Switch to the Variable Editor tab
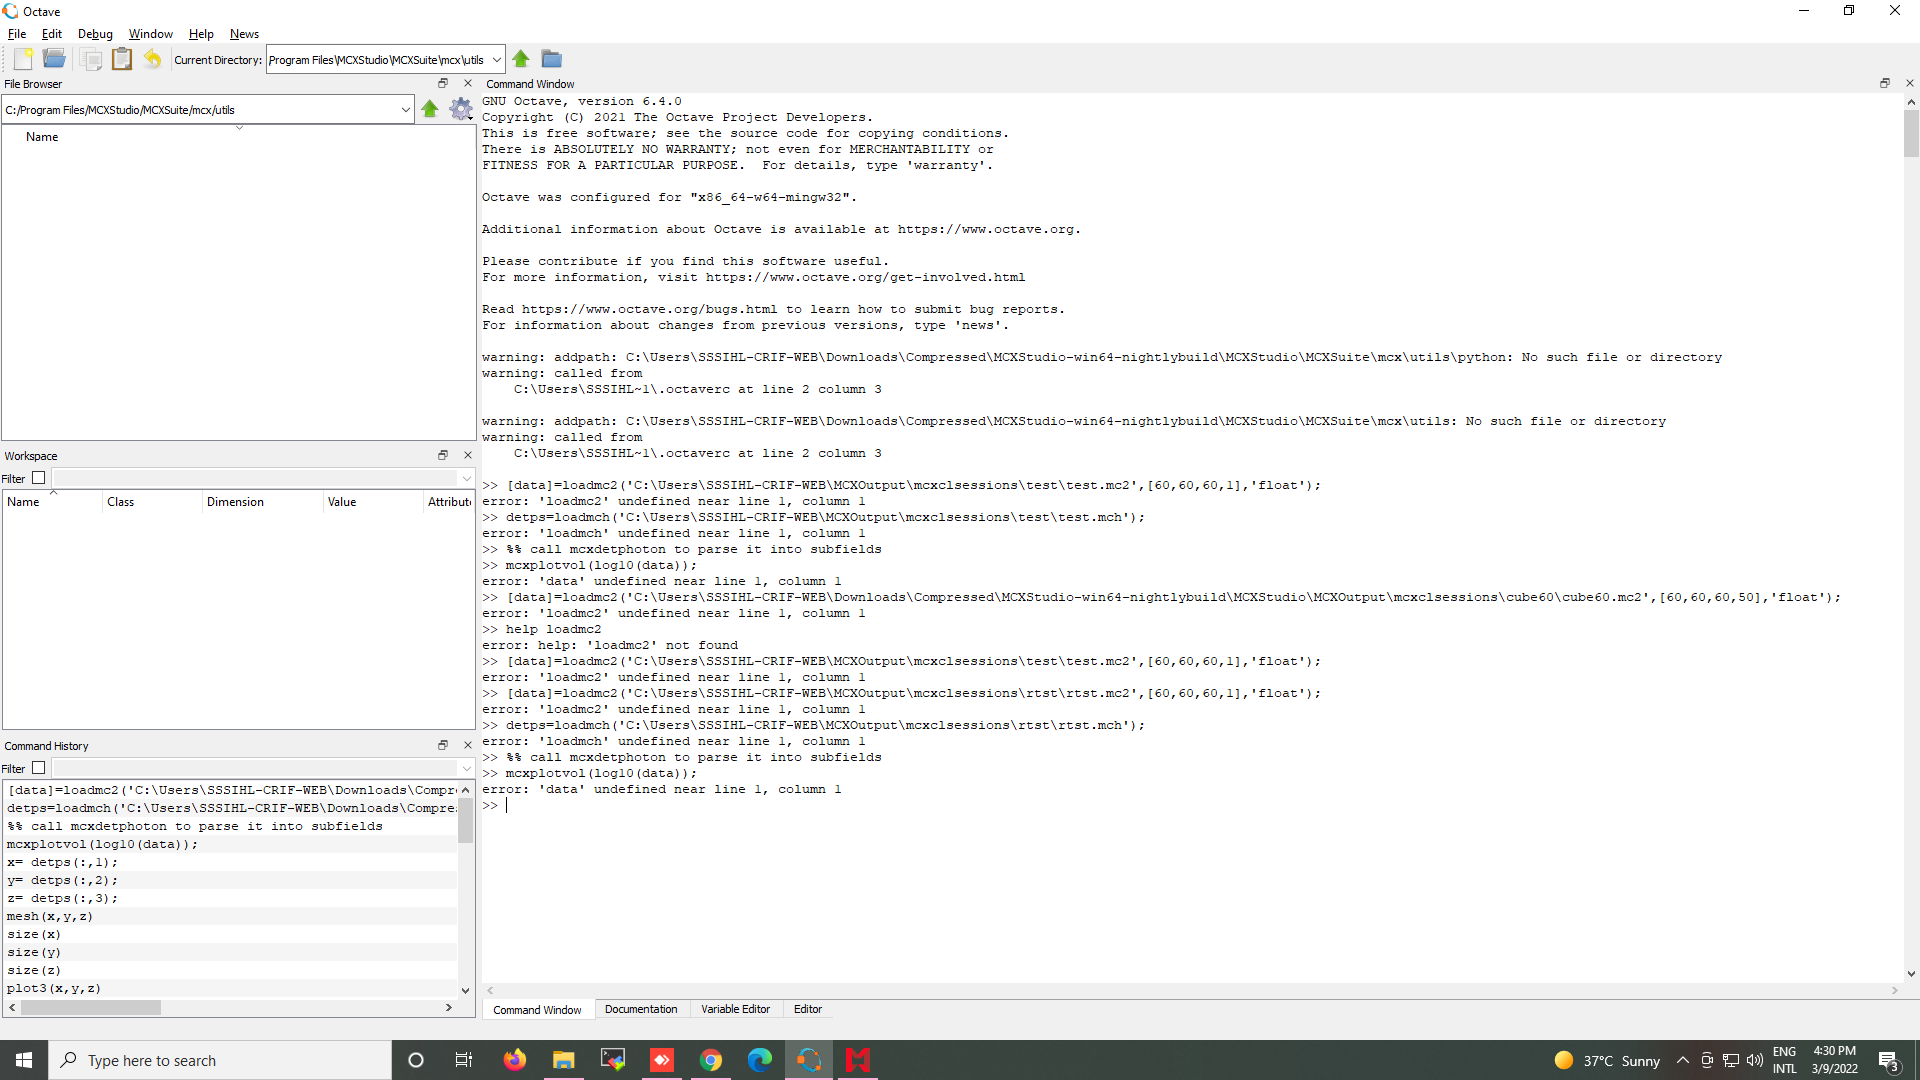 pos(736,1009)
